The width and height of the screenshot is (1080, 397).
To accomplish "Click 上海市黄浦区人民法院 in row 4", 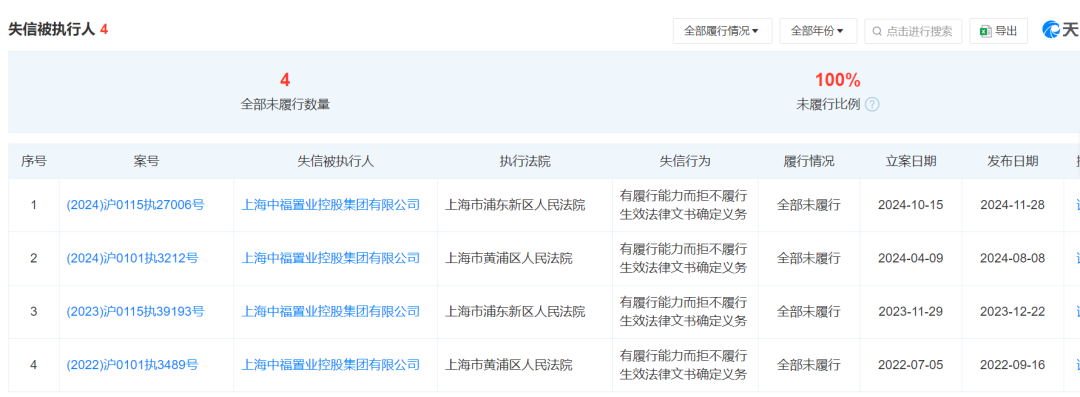I will pos(509,365).
